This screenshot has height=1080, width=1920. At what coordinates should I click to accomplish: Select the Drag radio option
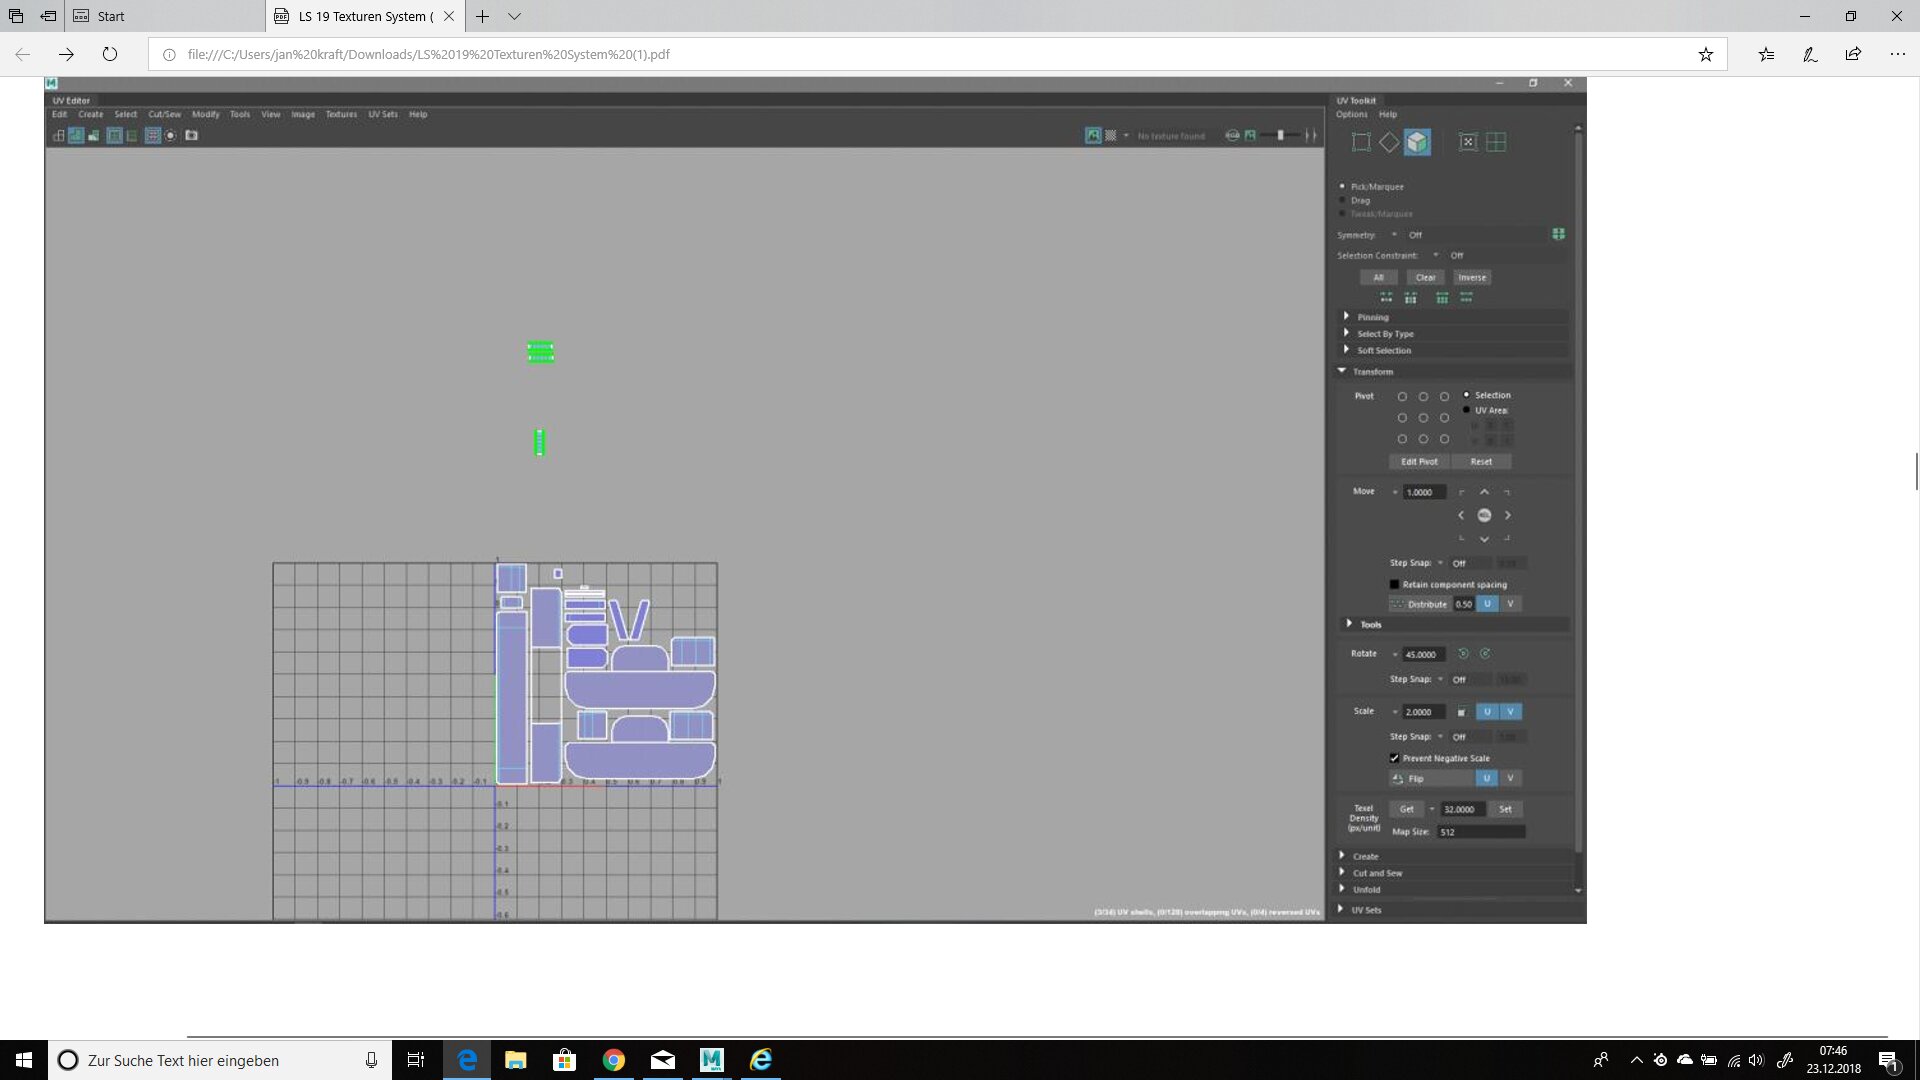coord(1343,200)
